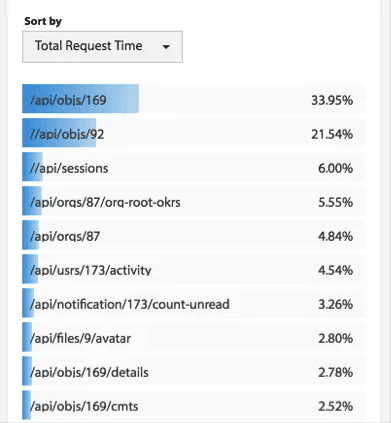The height and width of the screenshot is (423, 391).
Task: Select the //api/sessions endpoint row
Action: click(x=194, y=167)
